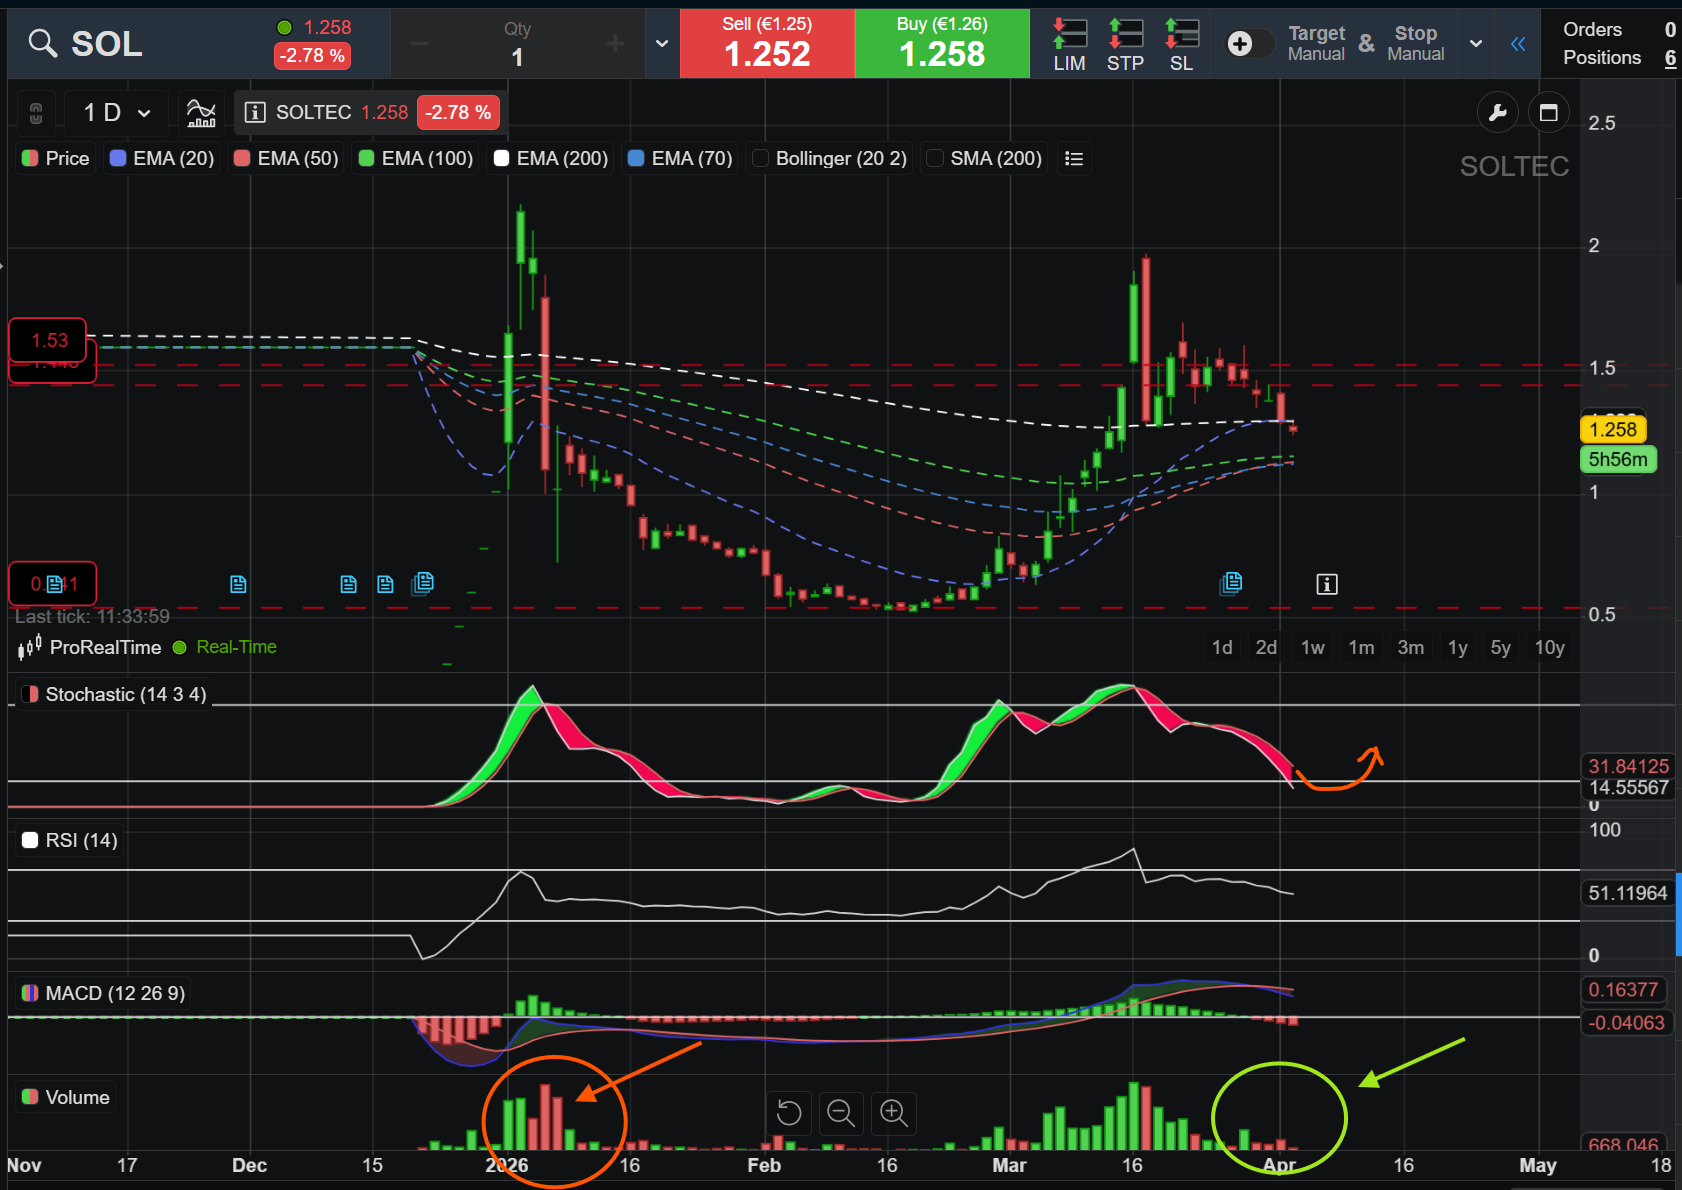Open the Stochastic (14 3 4) settings
1682x1190 pixels.
point(114,695)
